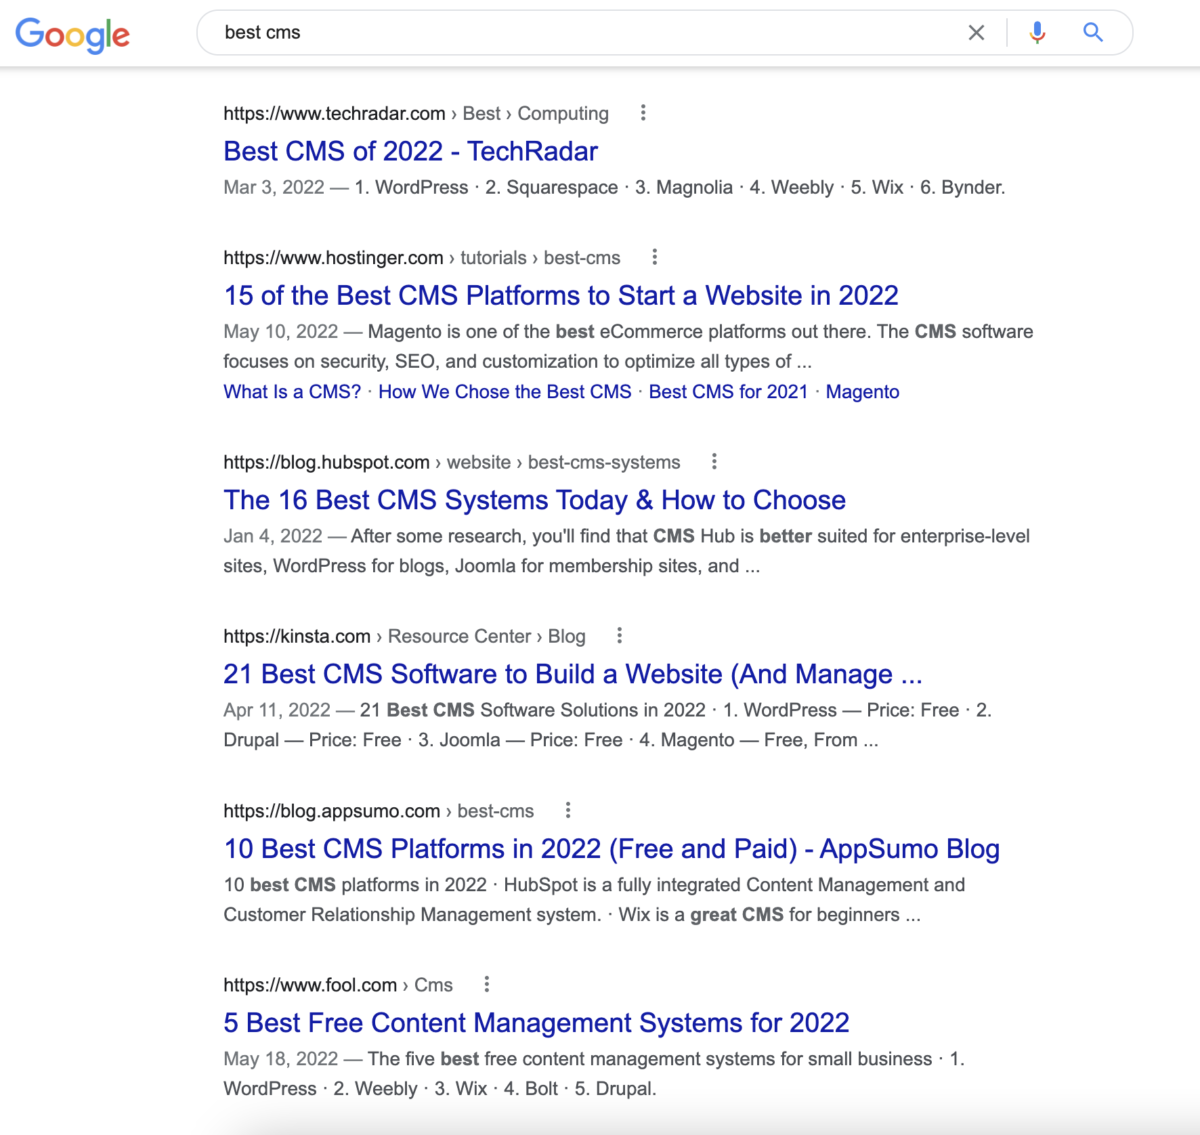Screen dimensions: 1200x1135
Task: Open the three-dot menu on the HubSpot result
Action: (714, 461)
